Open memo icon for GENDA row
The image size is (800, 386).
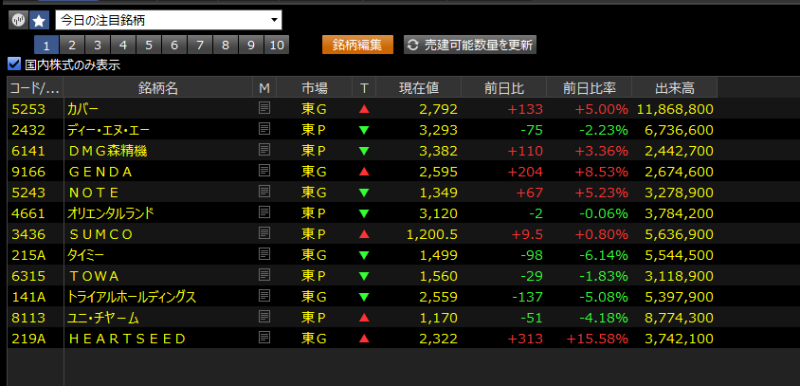264,171
